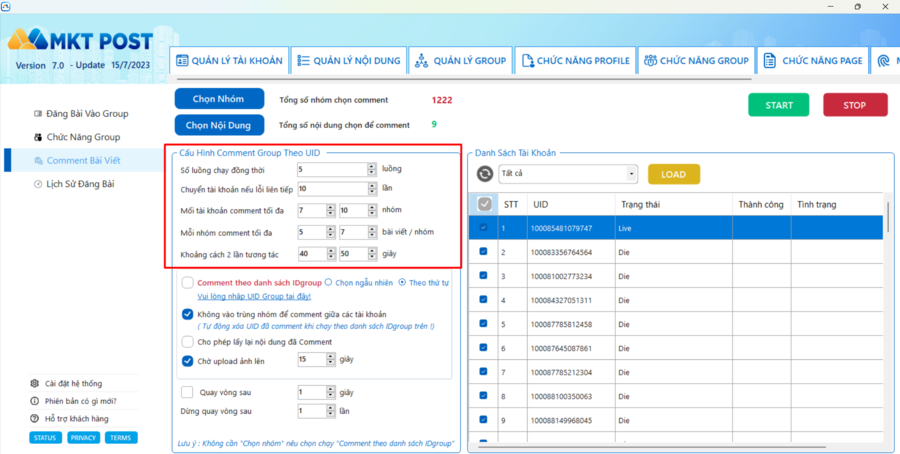Screen dimensions: 900x454
Task: Click the spinner of the interaction delay value 50
Action: pos(372,254)
